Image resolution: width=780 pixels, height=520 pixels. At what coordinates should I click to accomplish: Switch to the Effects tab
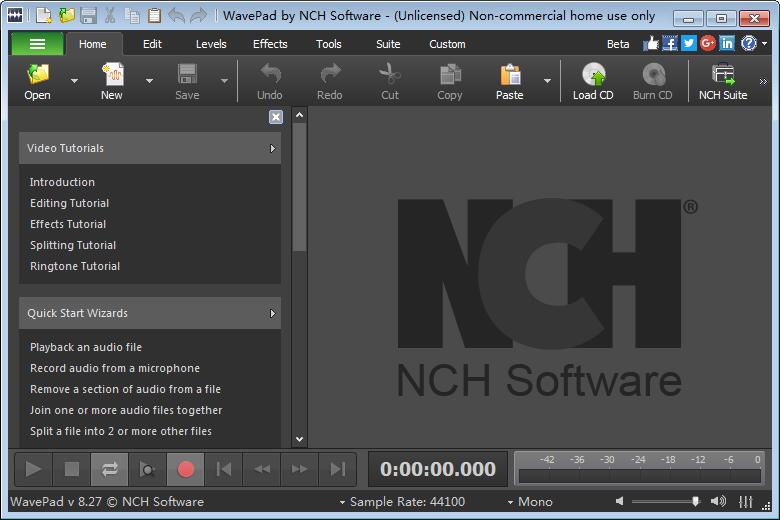click(x=270, y=44)
